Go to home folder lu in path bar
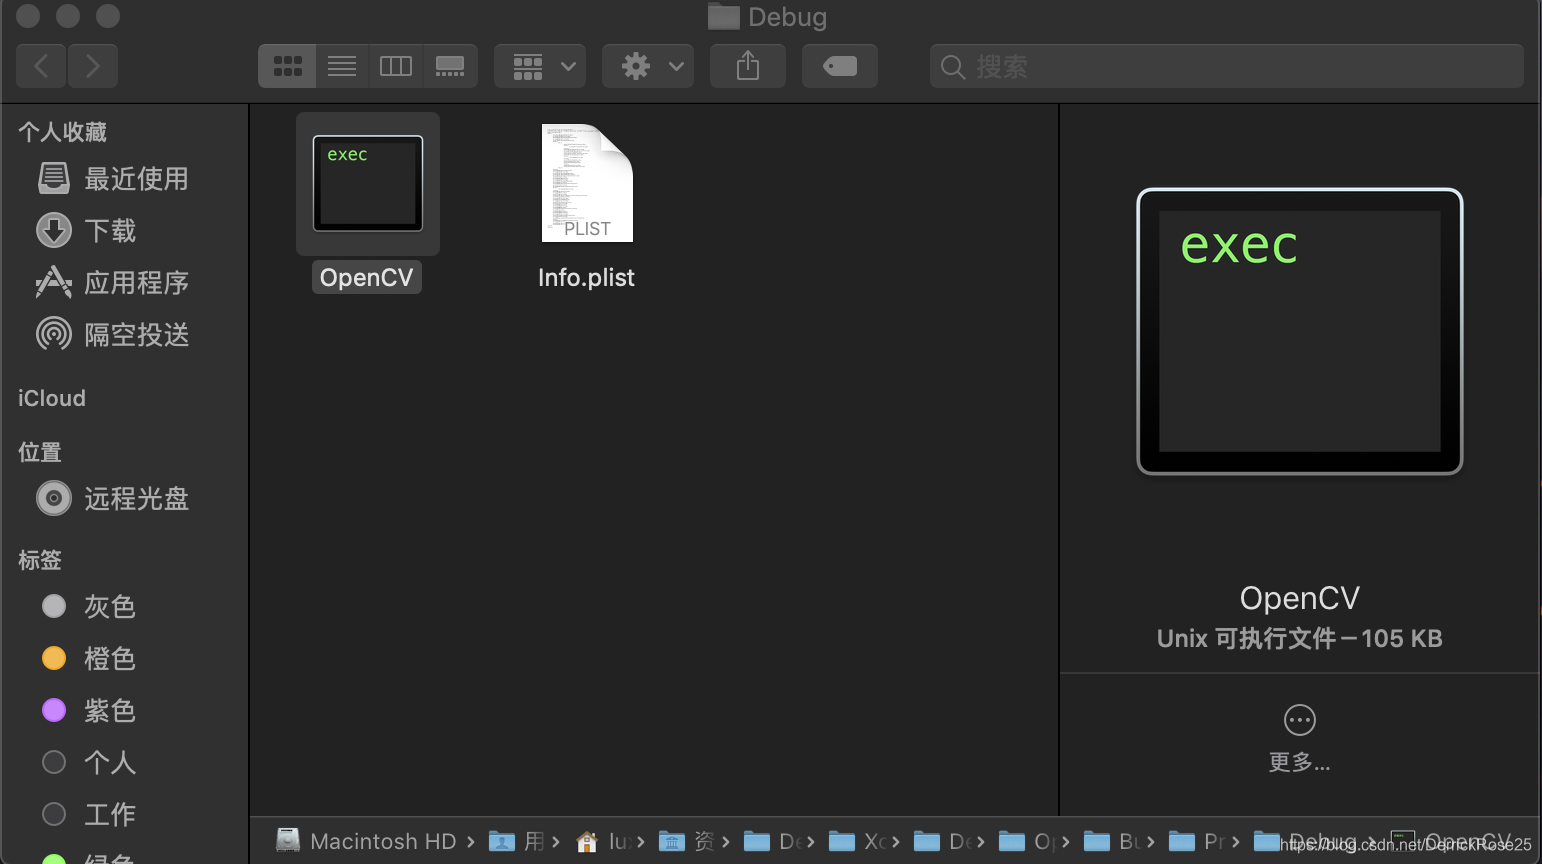This screenshot has width=1542, height=864. coord(604,841)
